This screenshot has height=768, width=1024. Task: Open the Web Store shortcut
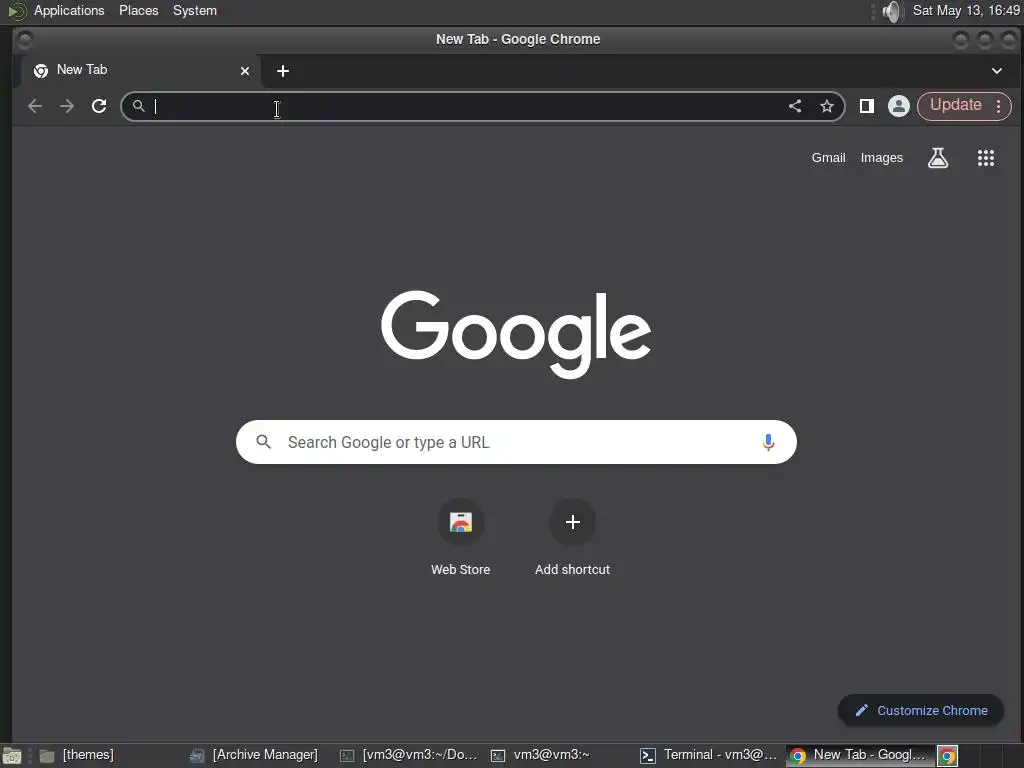pos(460,537)
